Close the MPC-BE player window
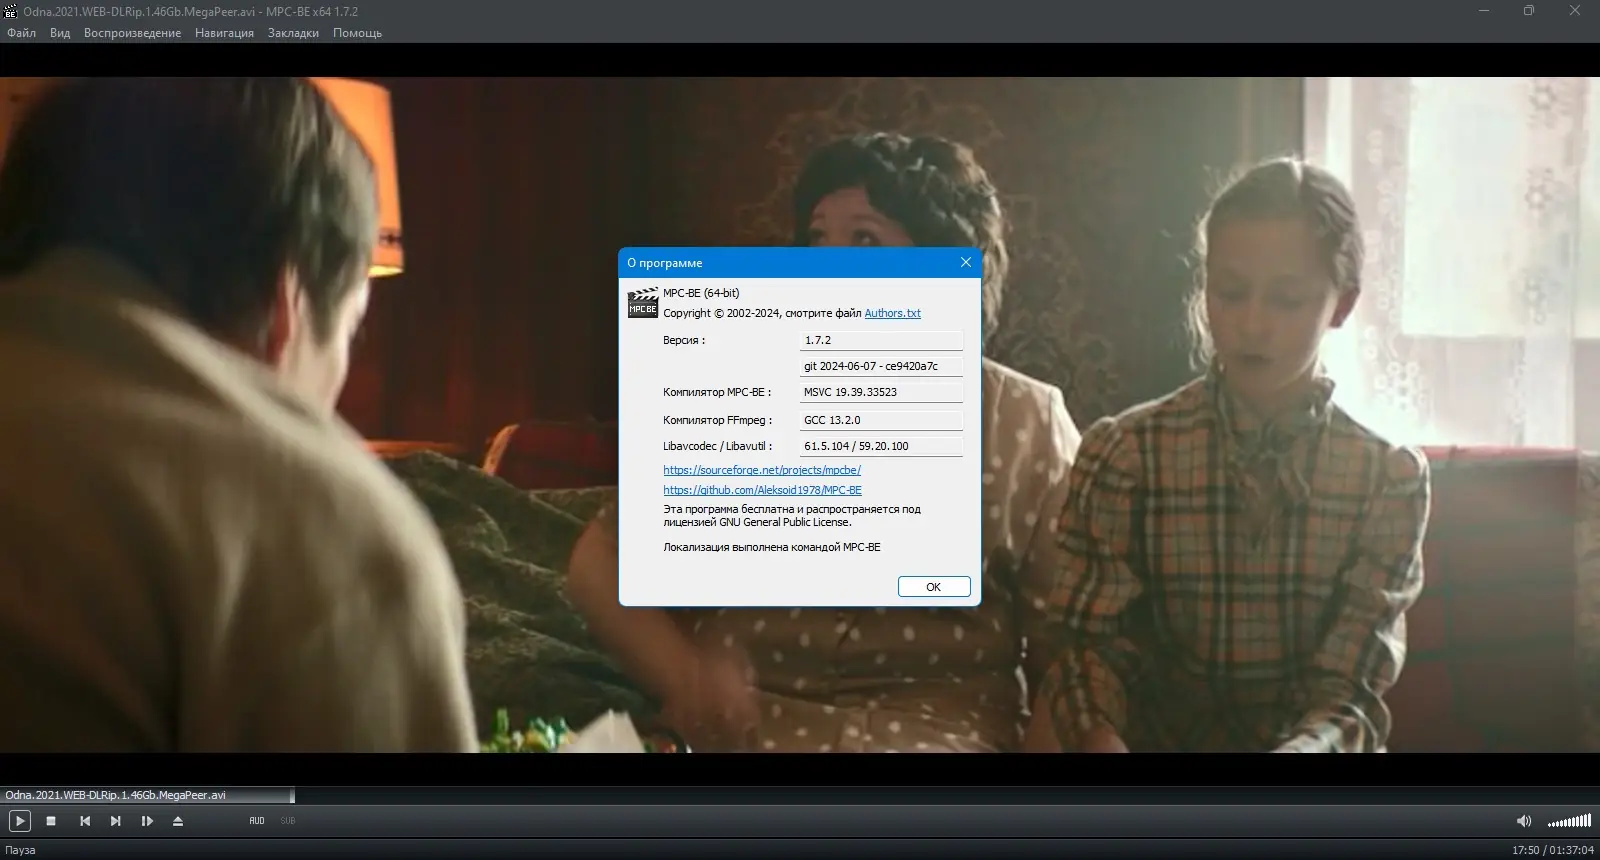Viewport: 1600px width, 860px height. tap(1575, 11)
